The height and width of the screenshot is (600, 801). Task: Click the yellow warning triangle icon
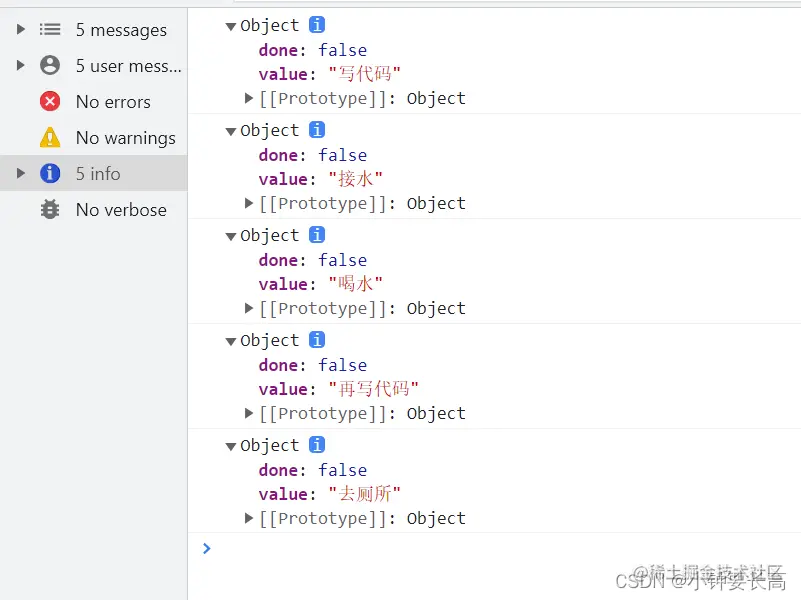pos(50,137)
